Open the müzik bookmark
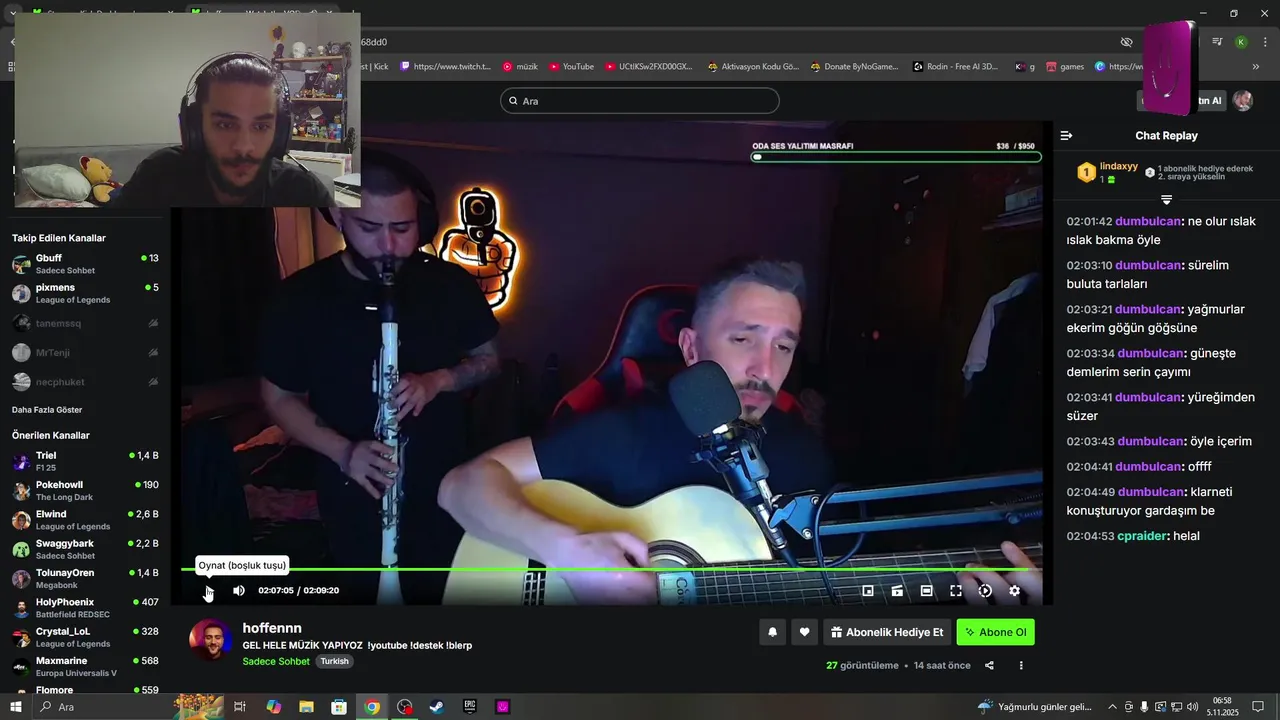 [x=520, y=67]
